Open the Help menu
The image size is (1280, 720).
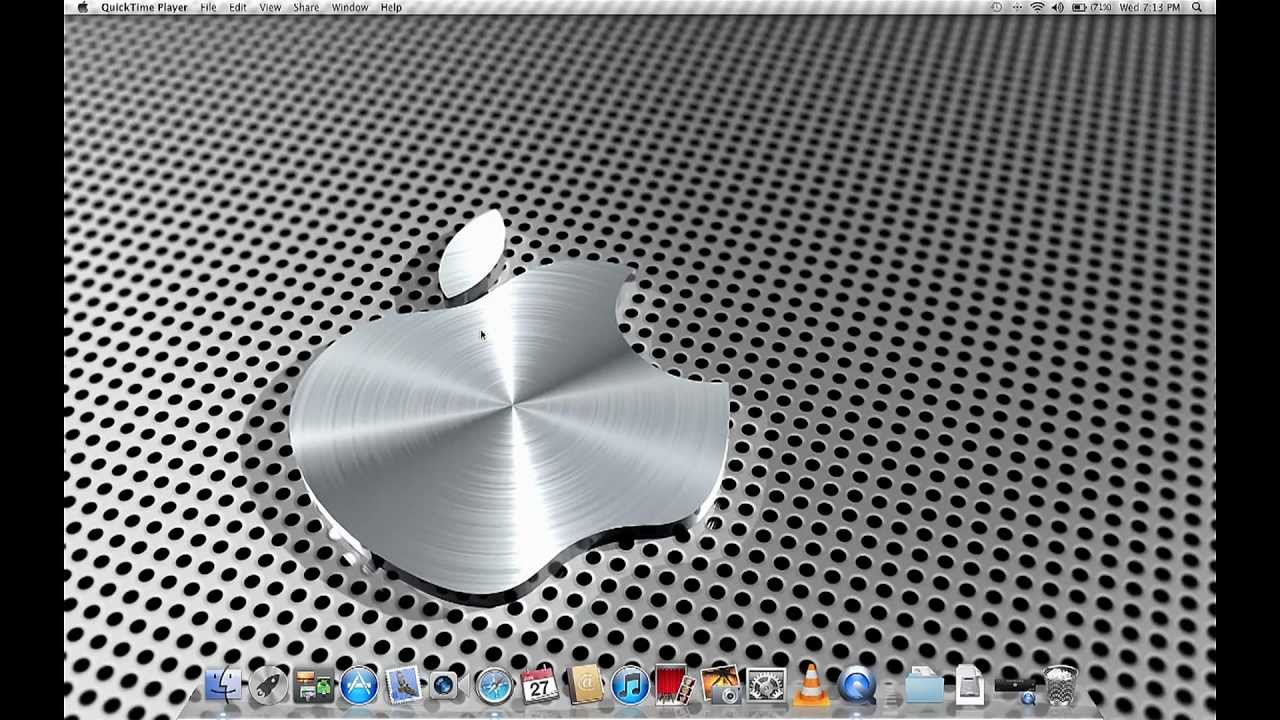pyautogui.click(x=391, y=7)
